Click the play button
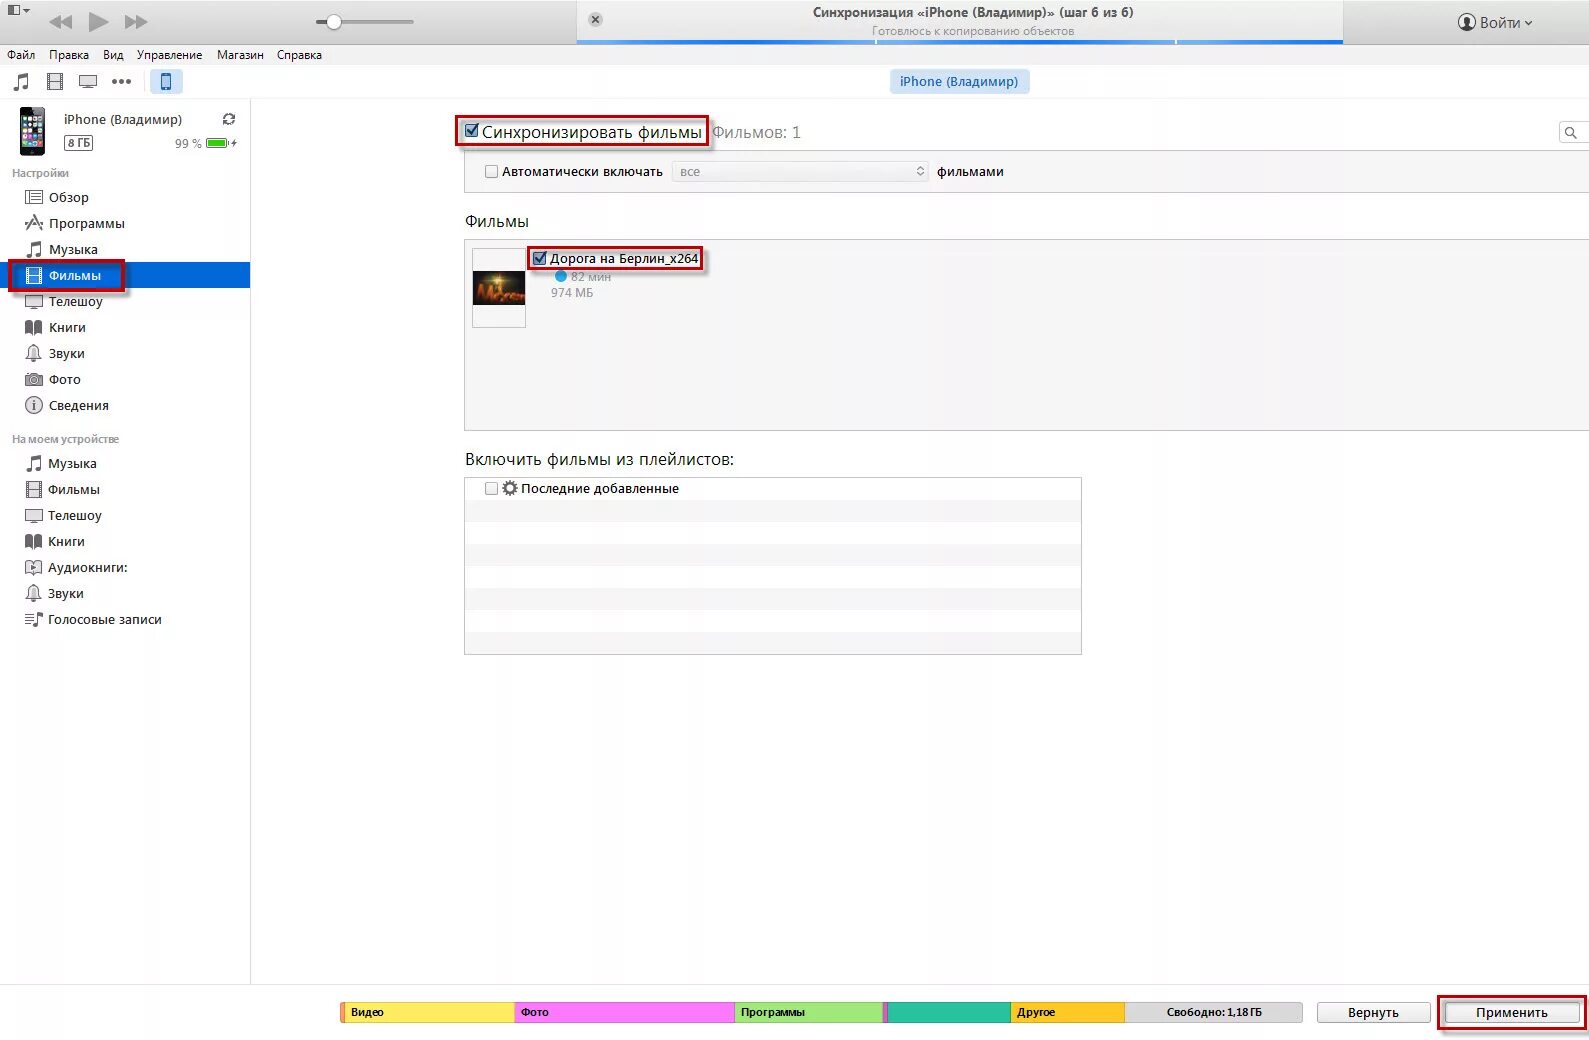This screenshot has width=1589, height=1040. click(x=98, y=21)
